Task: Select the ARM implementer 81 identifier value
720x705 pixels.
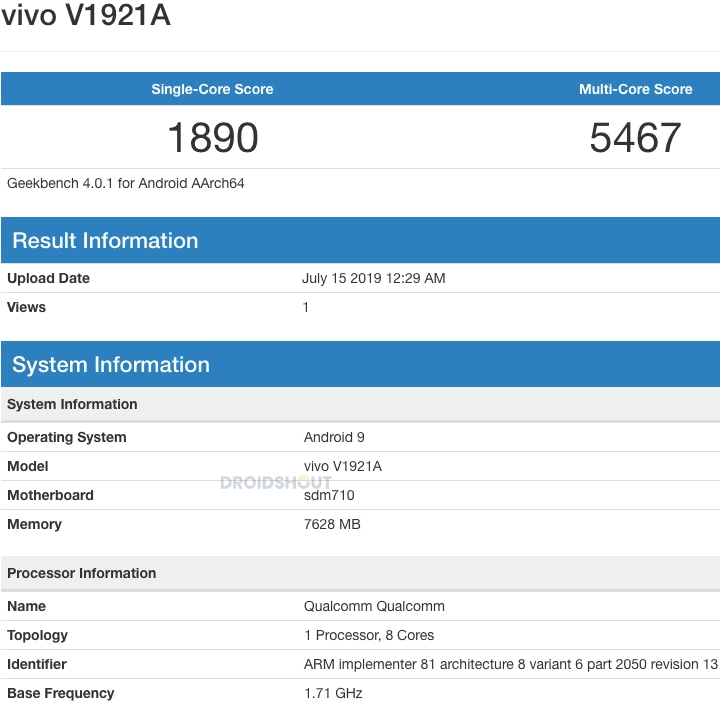Action: pyautogui.click(x=511, y=664)
